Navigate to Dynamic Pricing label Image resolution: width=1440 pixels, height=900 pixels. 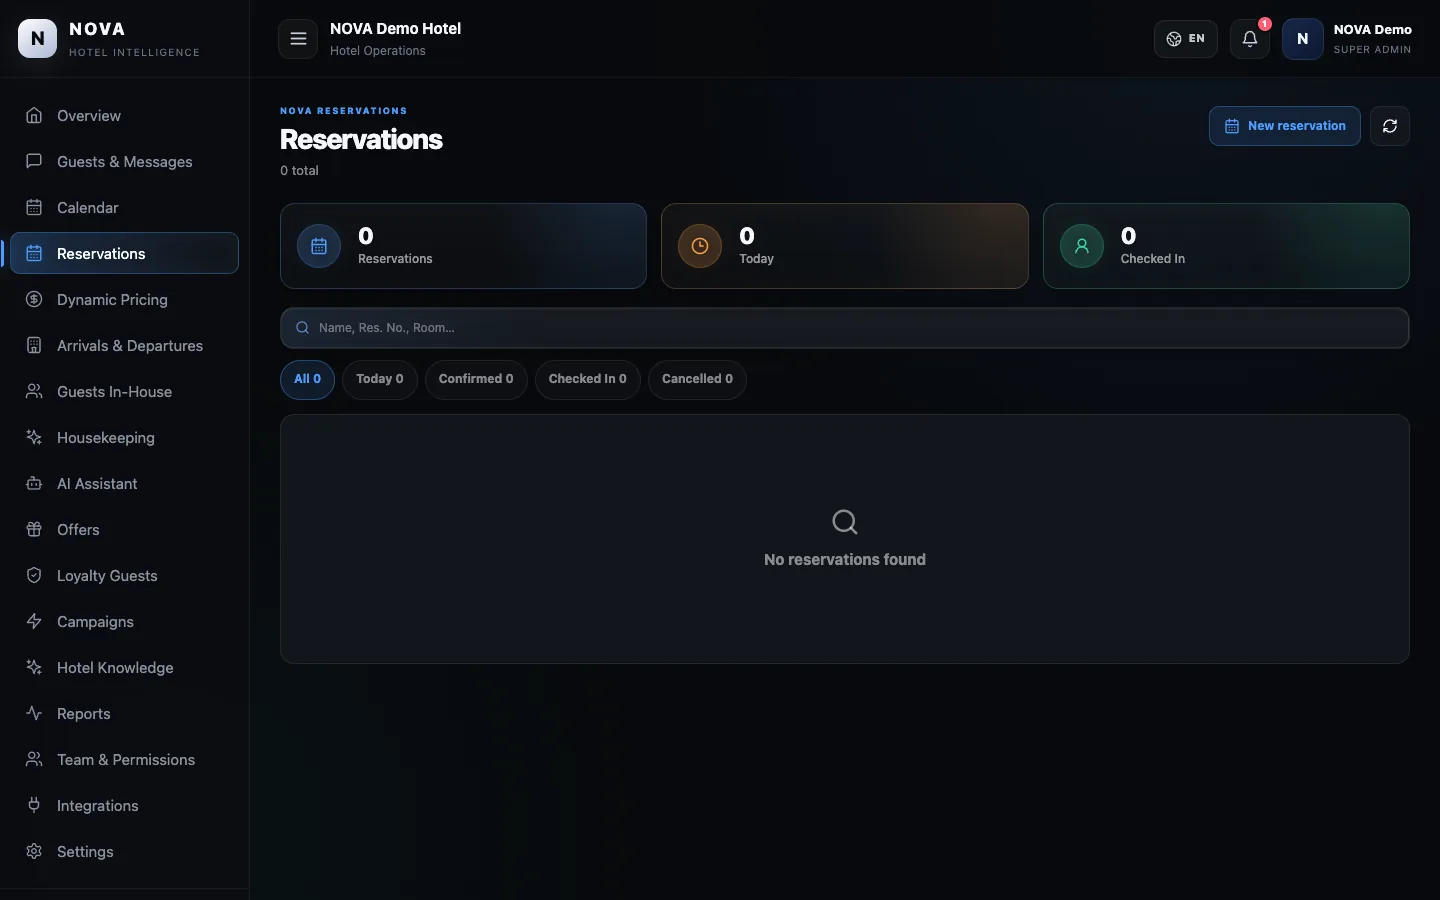click(112, 300)
